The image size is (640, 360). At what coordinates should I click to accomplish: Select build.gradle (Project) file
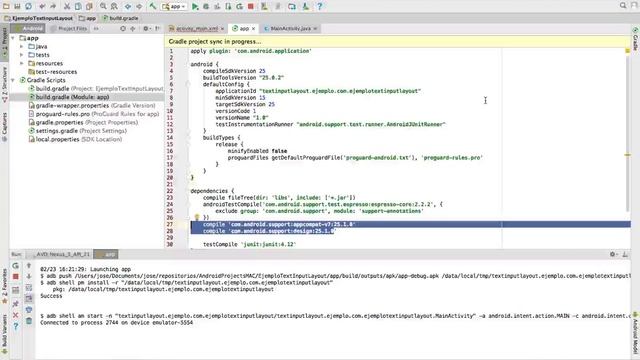(96, 89)
